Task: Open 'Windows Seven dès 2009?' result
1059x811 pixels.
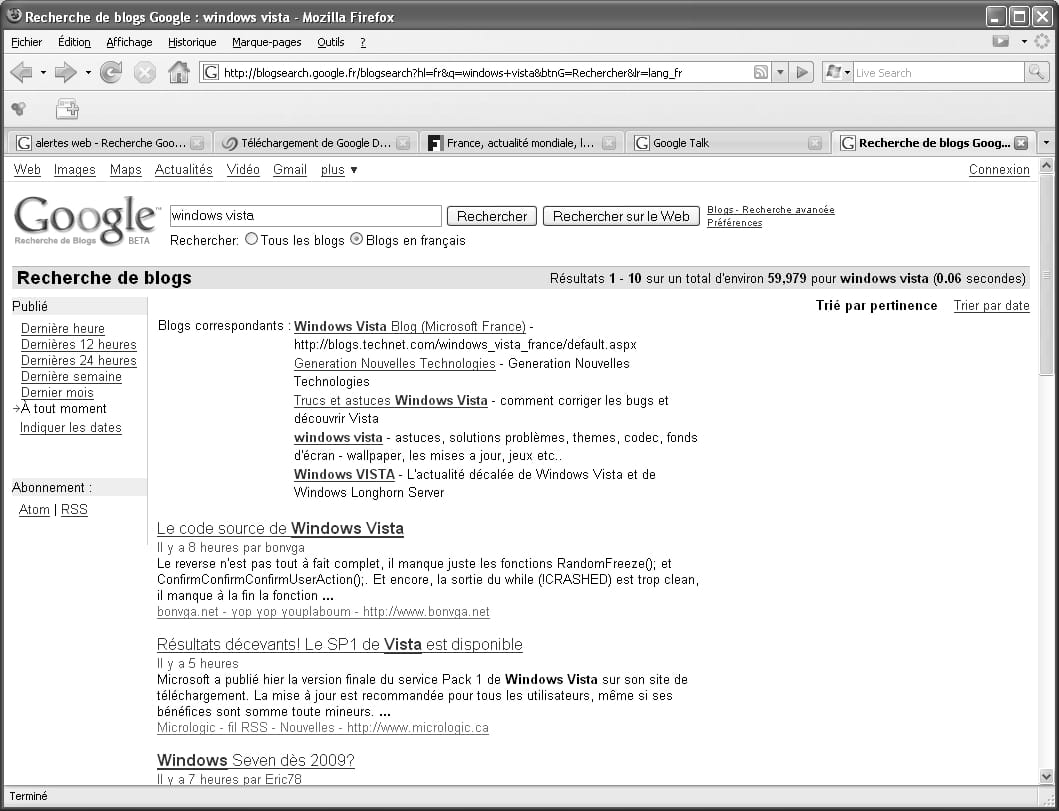Action: tap(256, 760)
